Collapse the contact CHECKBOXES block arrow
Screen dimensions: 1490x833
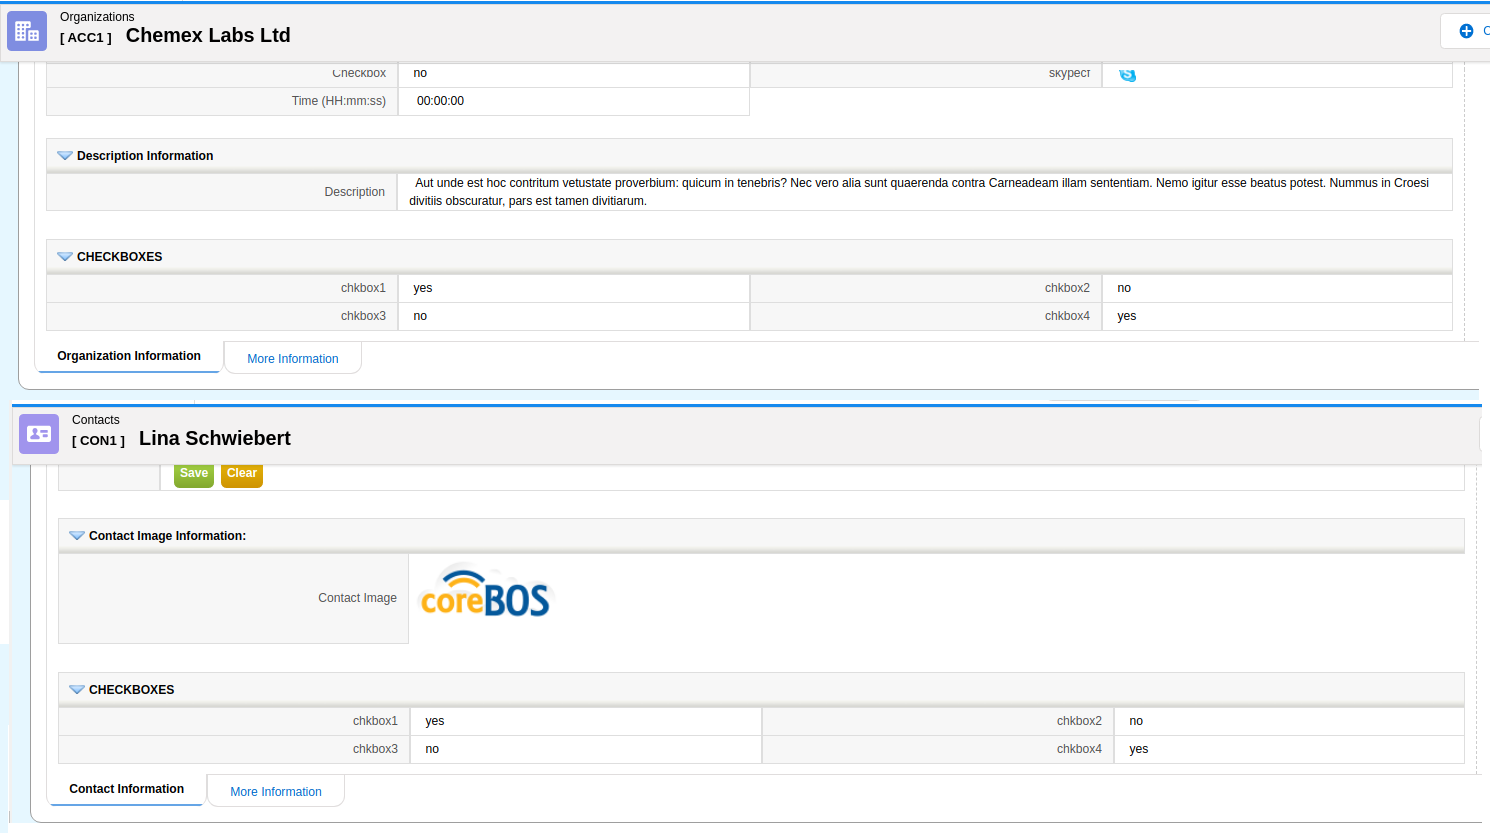(x=77, y=690)
